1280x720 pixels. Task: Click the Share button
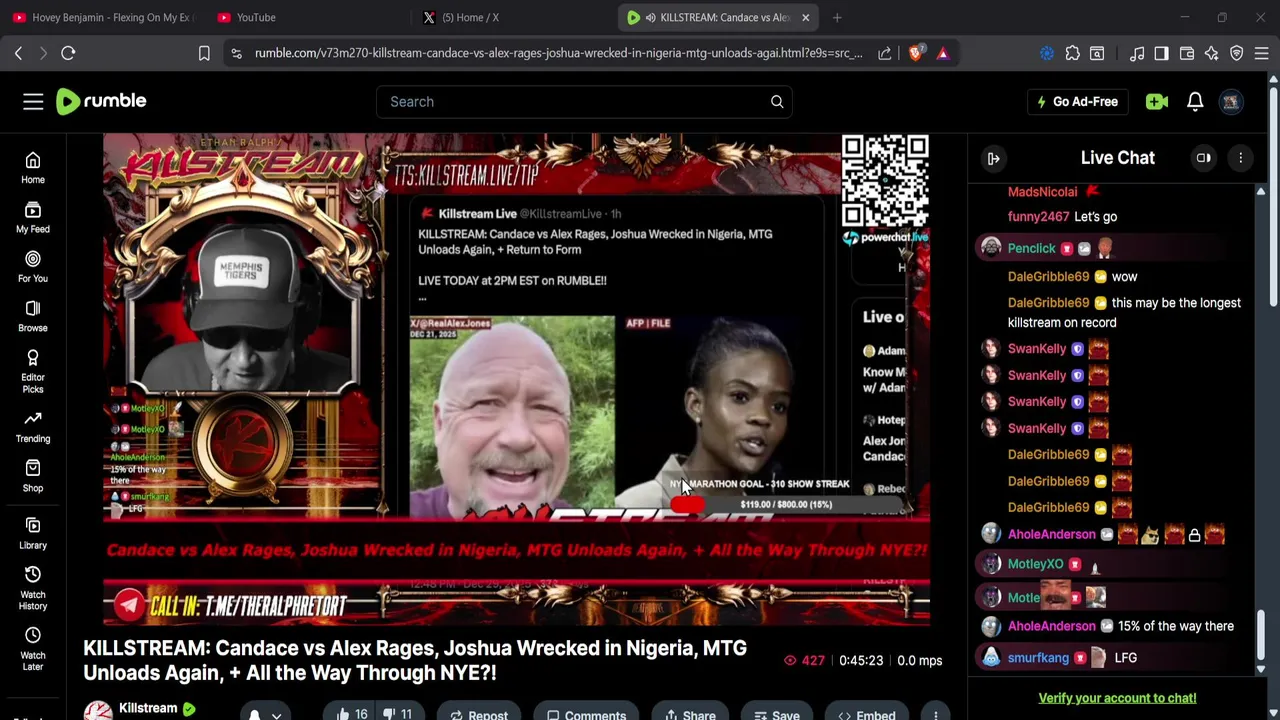click(690, 715)
